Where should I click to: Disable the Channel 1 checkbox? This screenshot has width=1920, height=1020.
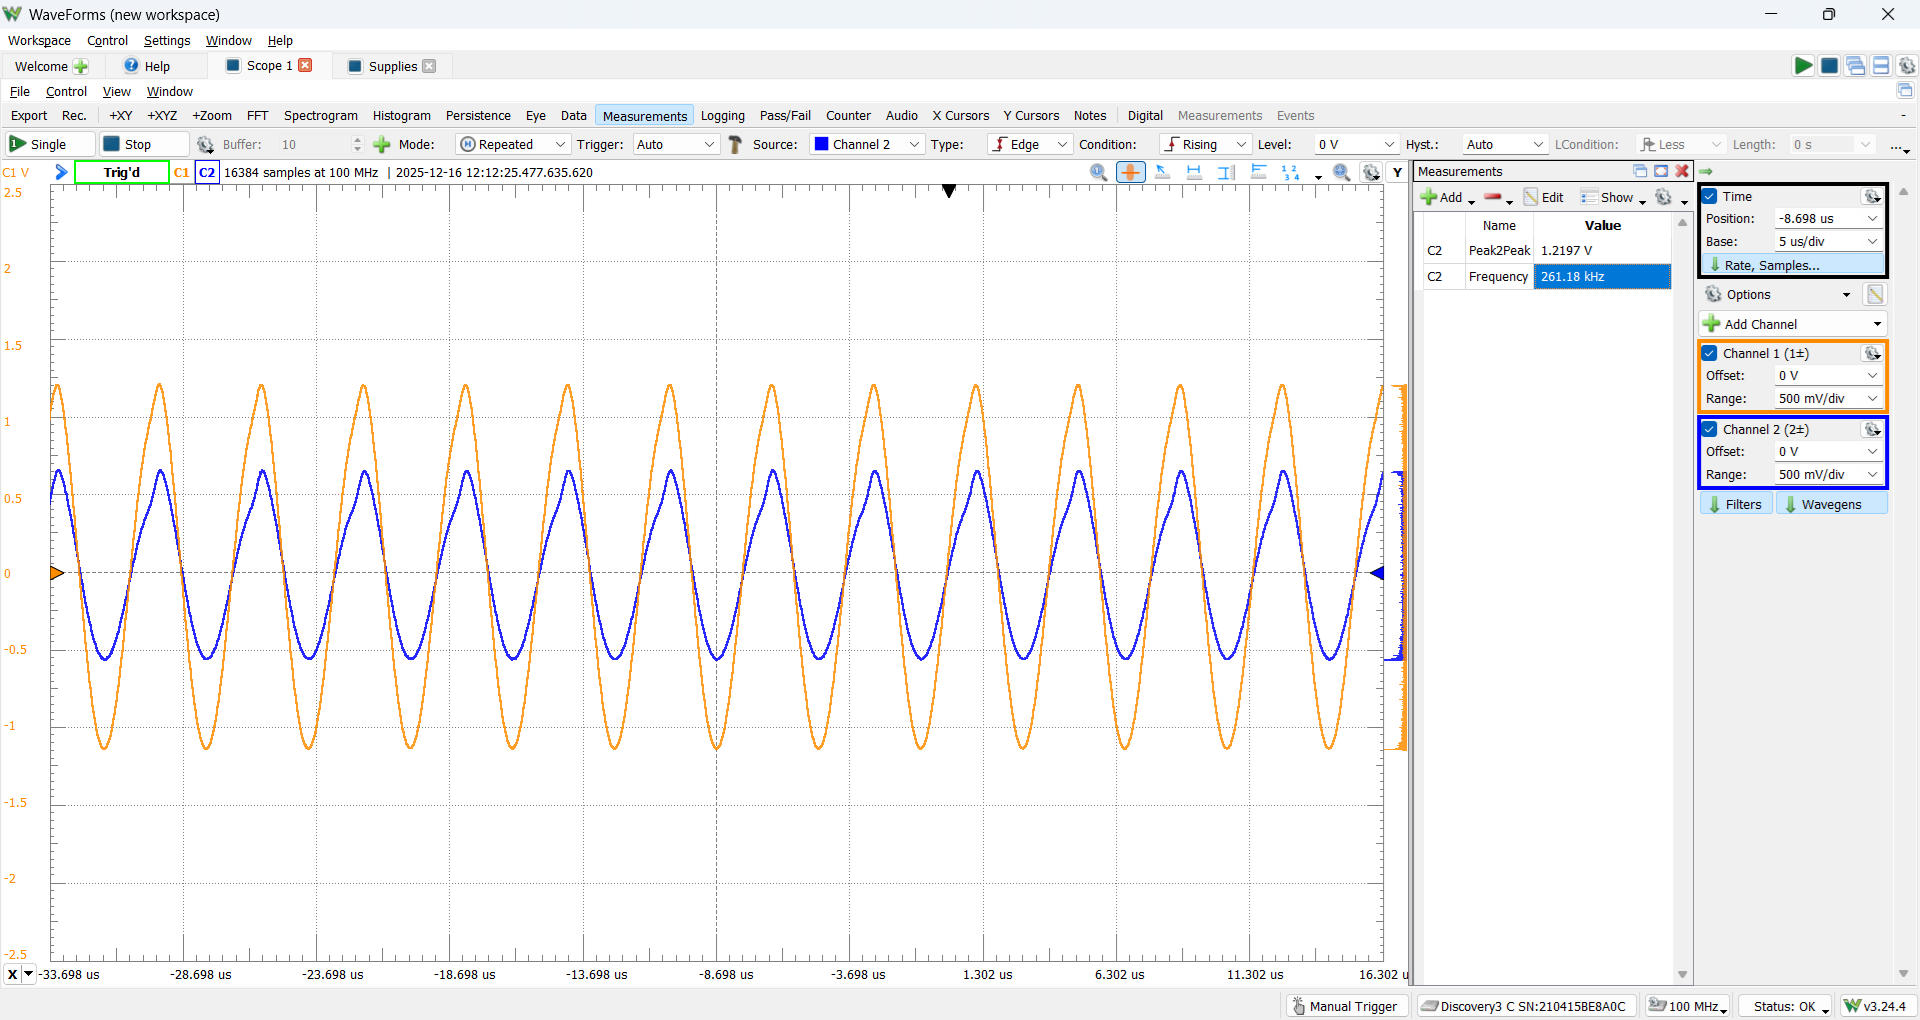1710,354
